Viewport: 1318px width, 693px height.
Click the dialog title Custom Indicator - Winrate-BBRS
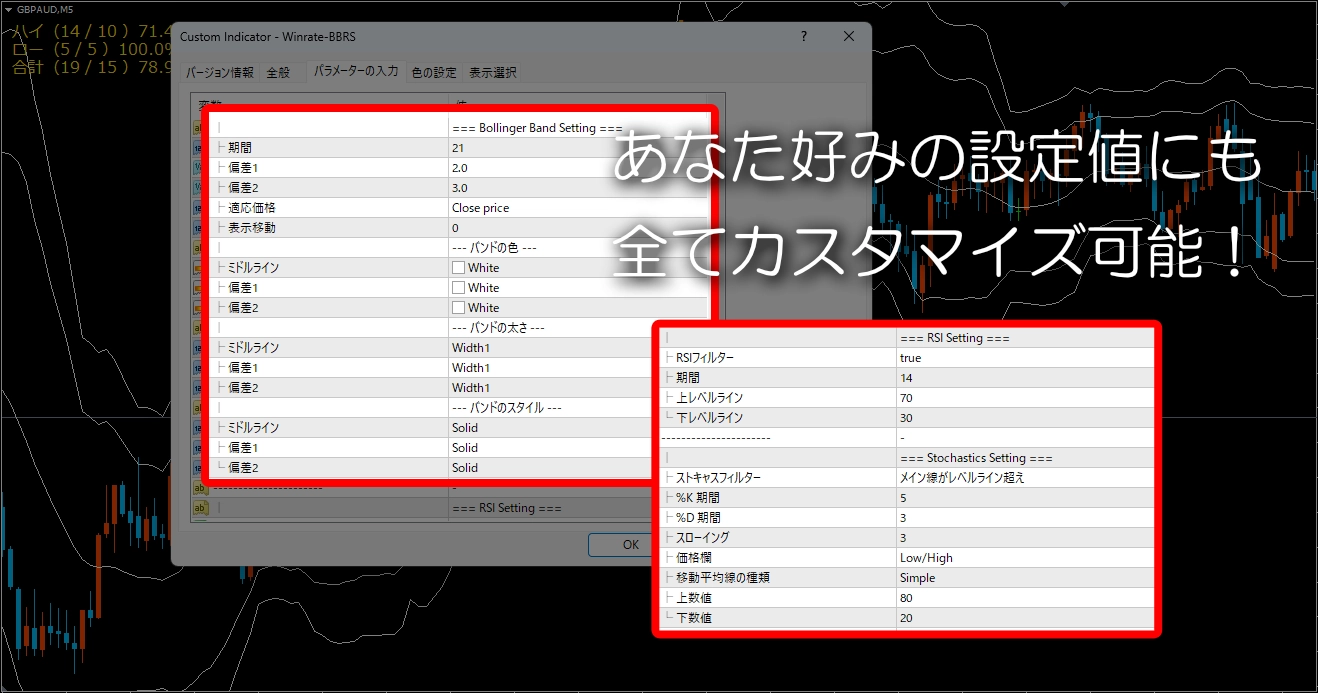(x=267, y=37)
